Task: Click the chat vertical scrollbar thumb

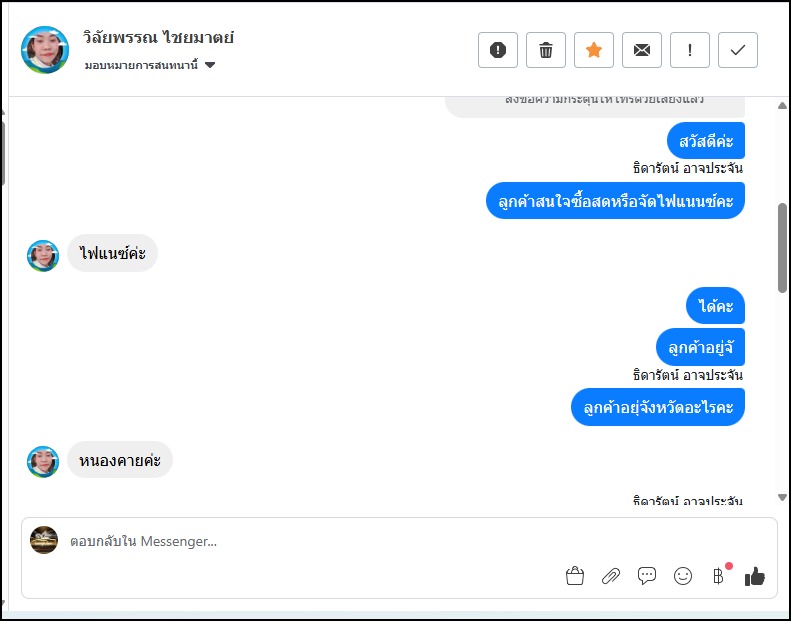Action: [x=782, y=246]
